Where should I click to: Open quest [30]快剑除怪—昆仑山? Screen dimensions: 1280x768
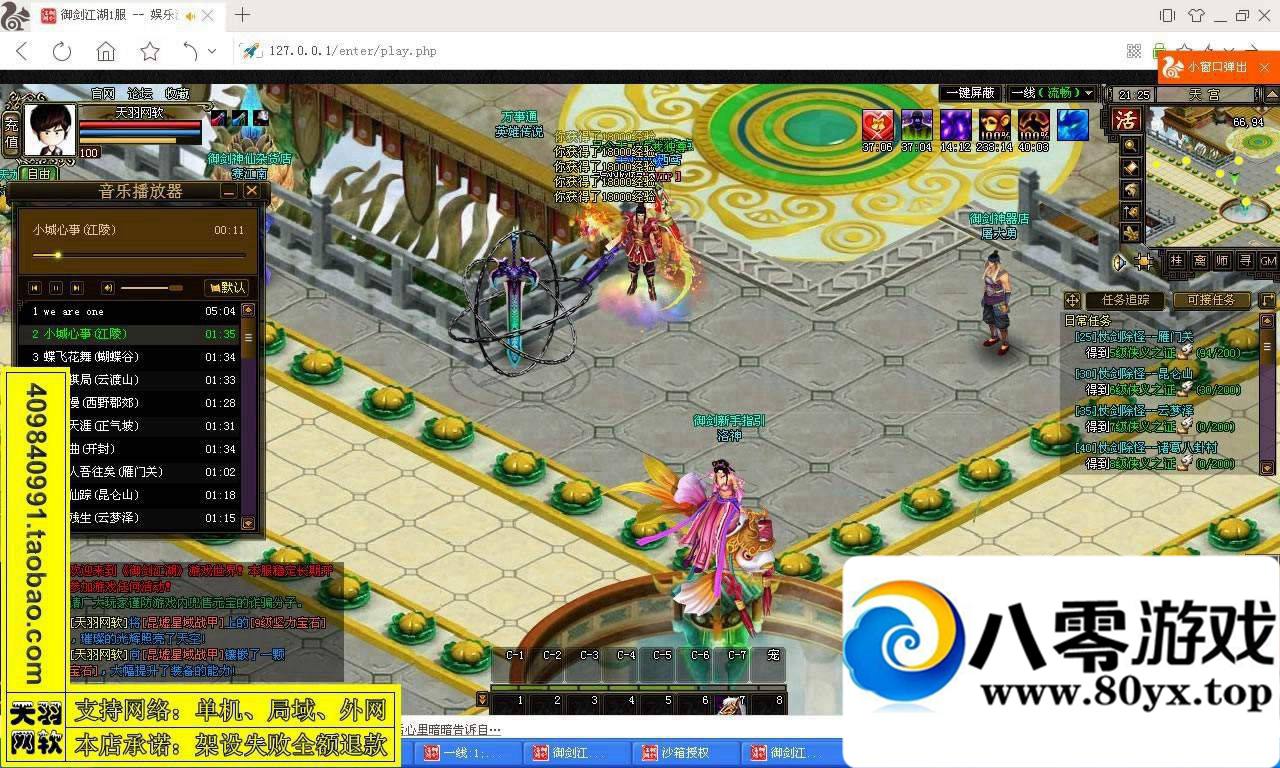[x=1134, y=374]
